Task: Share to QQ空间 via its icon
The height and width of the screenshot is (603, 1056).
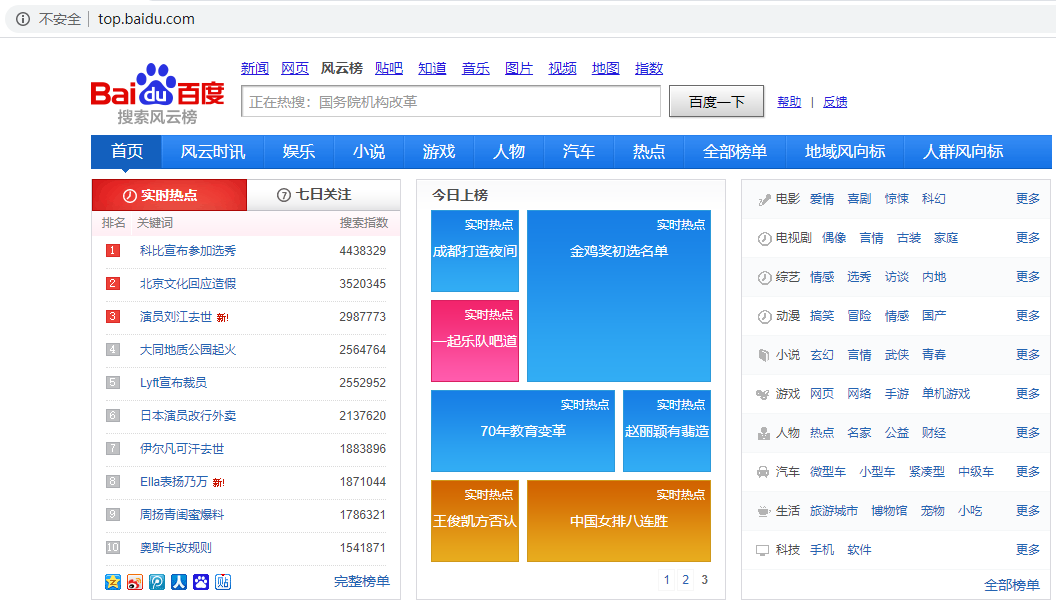Action: [113, 581]
